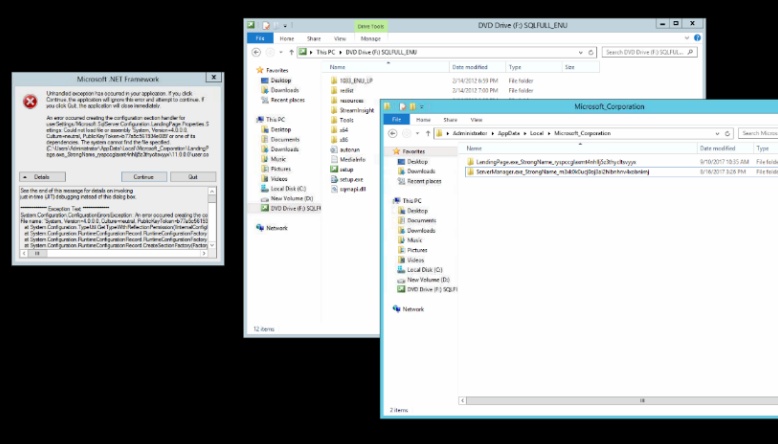This screenshot has height=444, width=778.
Task: Expand ribbon chevron in DVD Drive window
Action: tap(687, 38)
